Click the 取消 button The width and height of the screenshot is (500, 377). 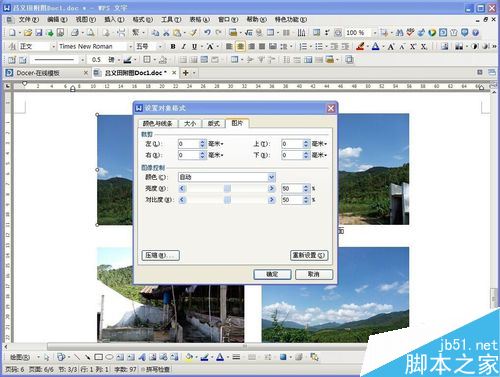click(313, 274)
